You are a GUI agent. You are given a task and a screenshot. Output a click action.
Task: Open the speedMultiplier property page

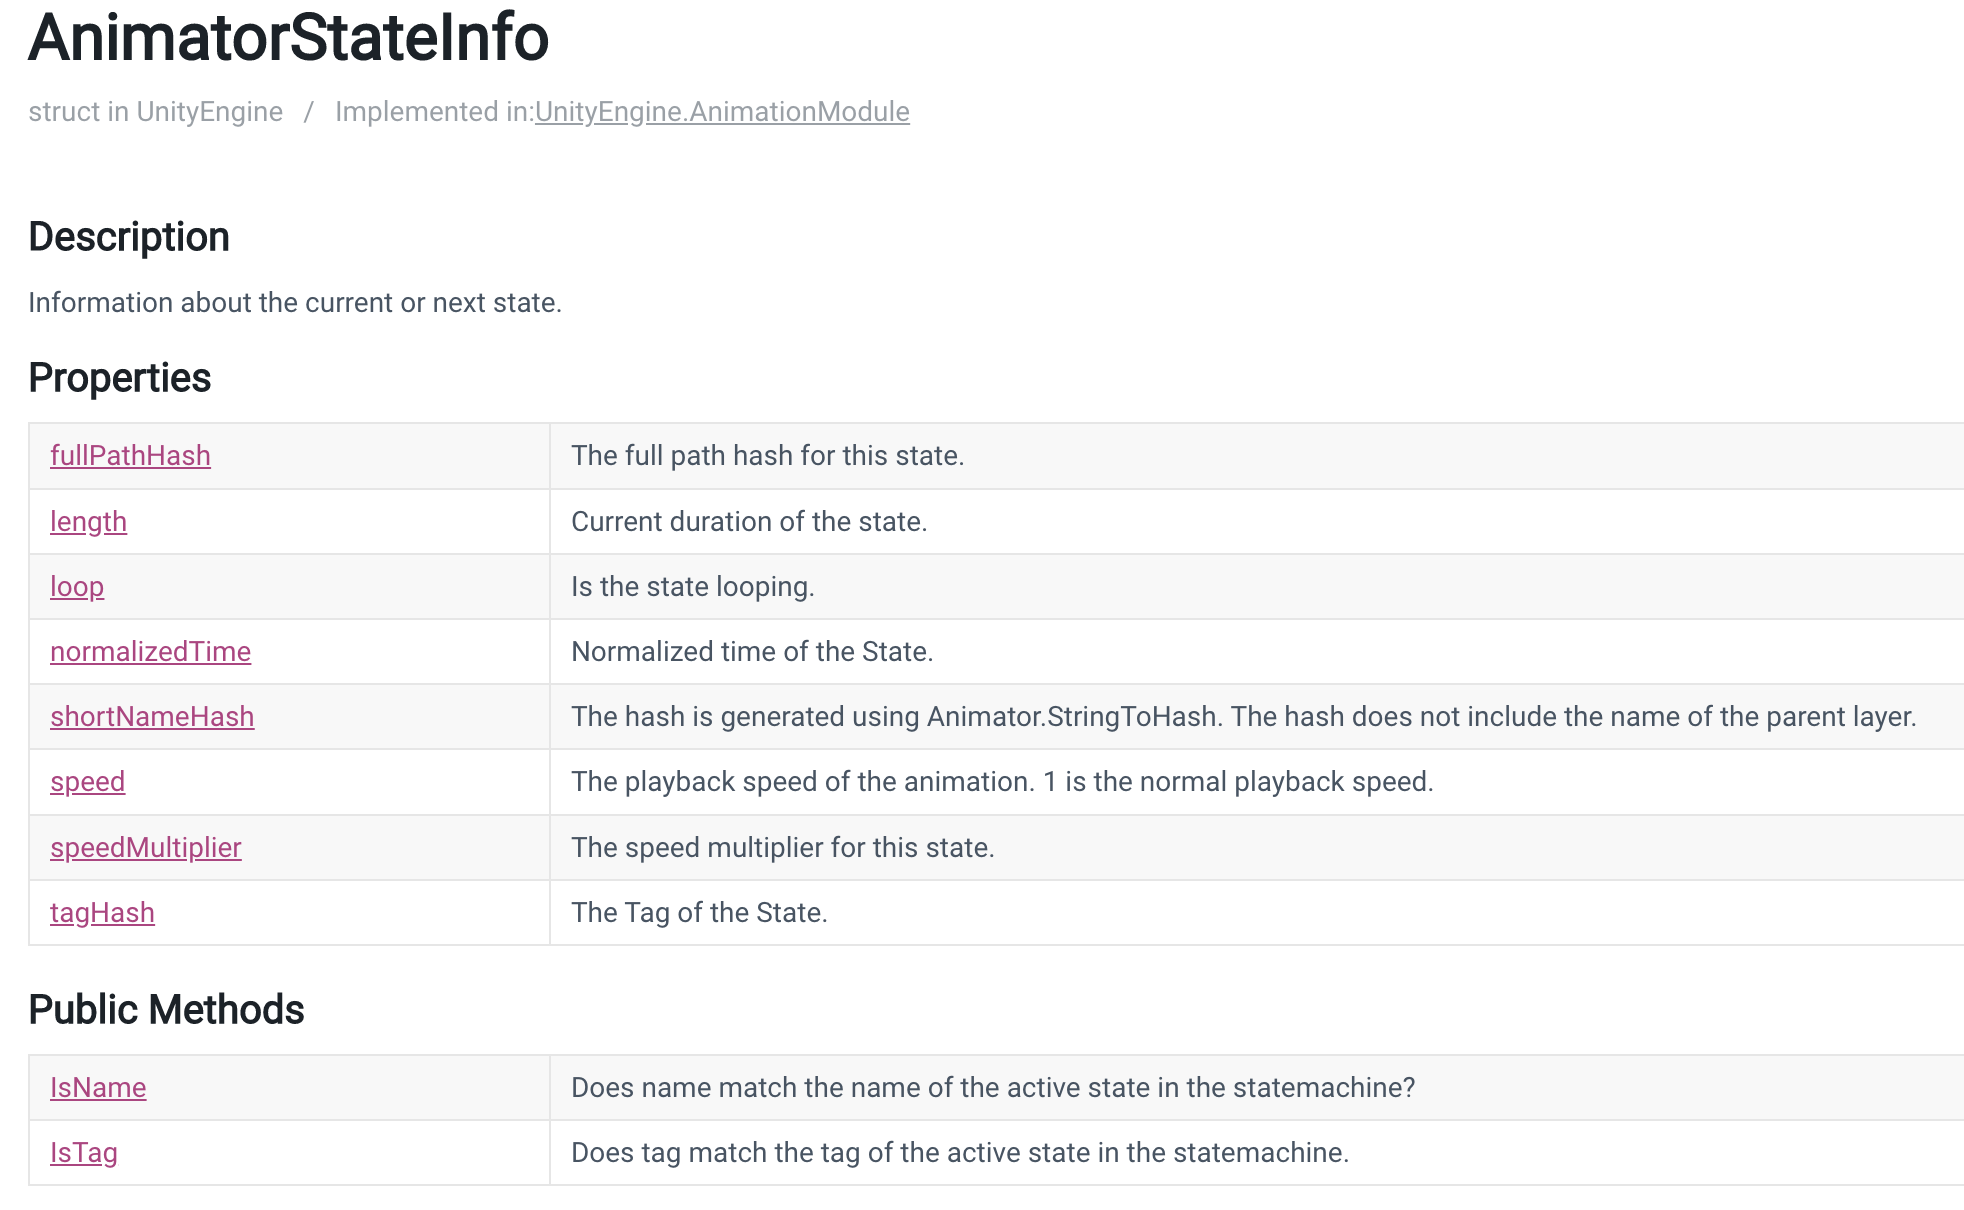coord(145,848)
